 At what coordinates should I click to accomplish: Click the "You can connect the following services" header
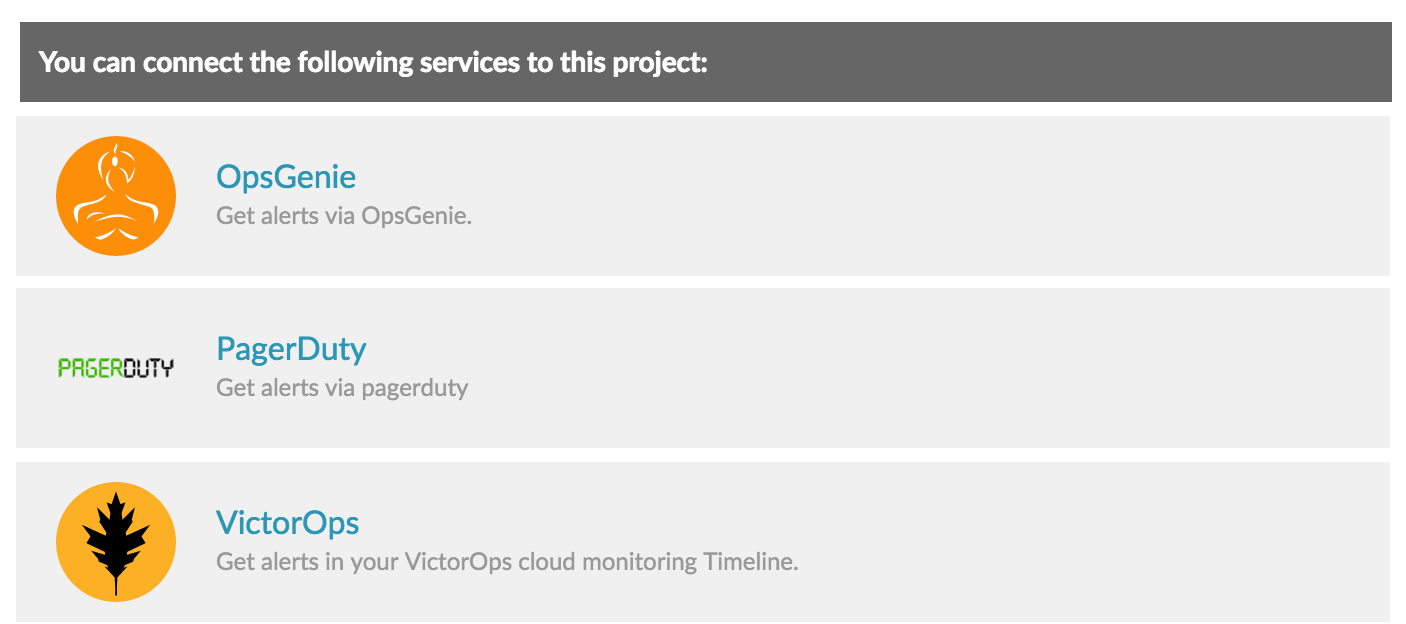[x=373, y=62]
